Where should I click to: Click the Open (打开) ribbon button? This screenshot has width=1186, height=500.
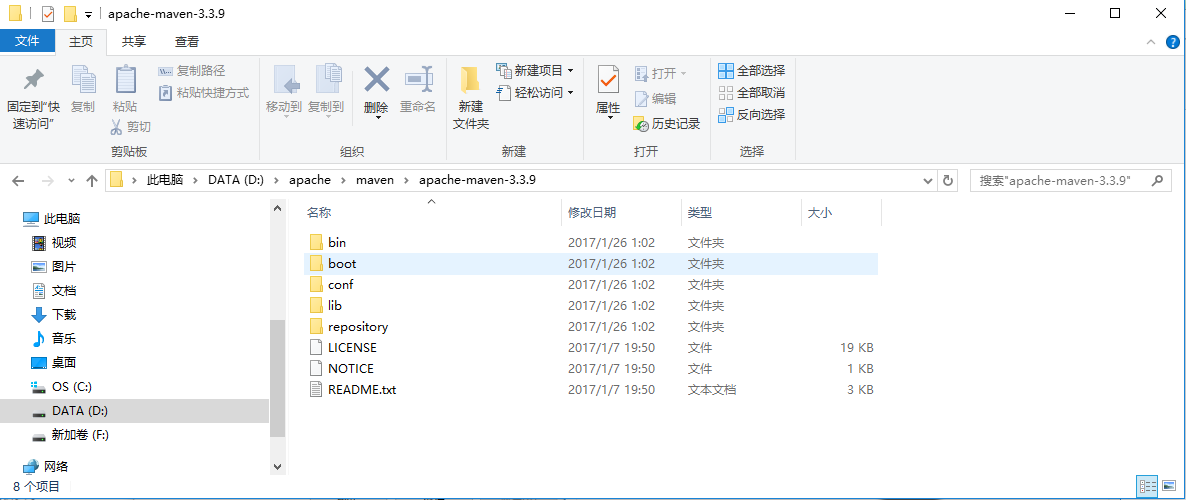pyautogui.click(x=660, y=73)
